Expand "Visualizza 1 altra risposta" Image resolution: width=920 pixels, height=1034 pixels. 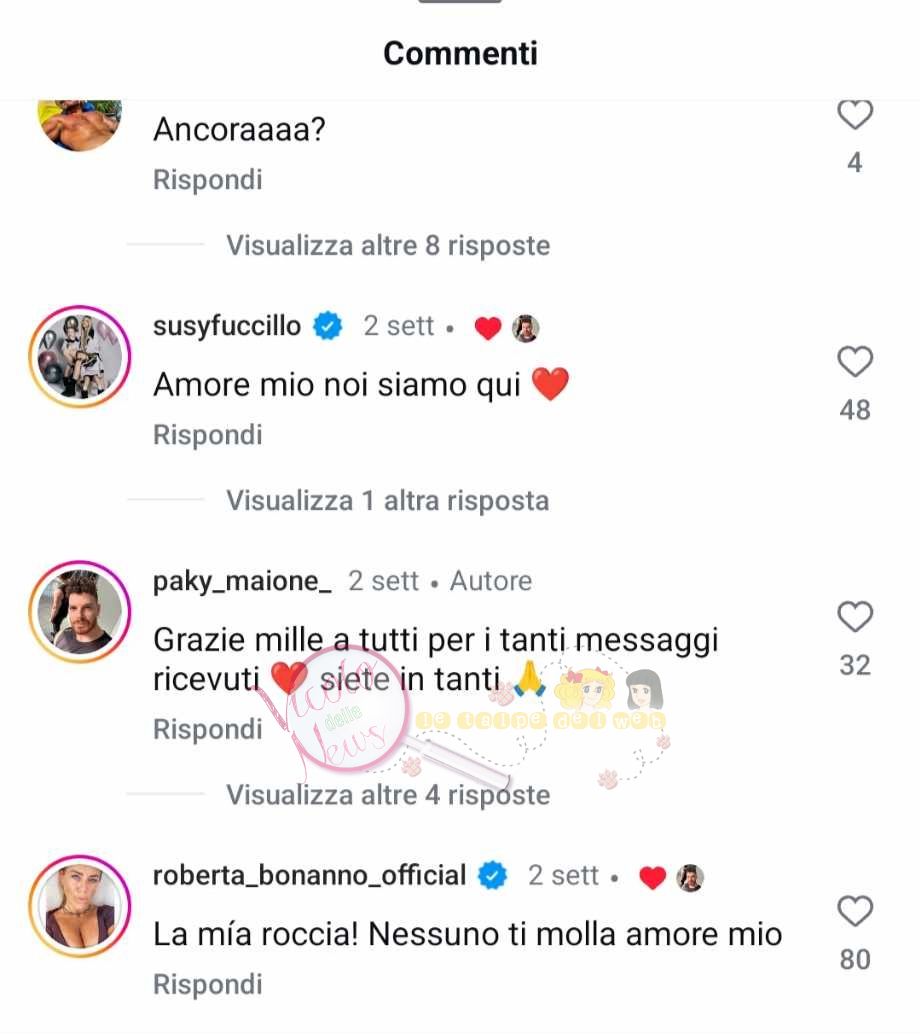coord(388,501)
